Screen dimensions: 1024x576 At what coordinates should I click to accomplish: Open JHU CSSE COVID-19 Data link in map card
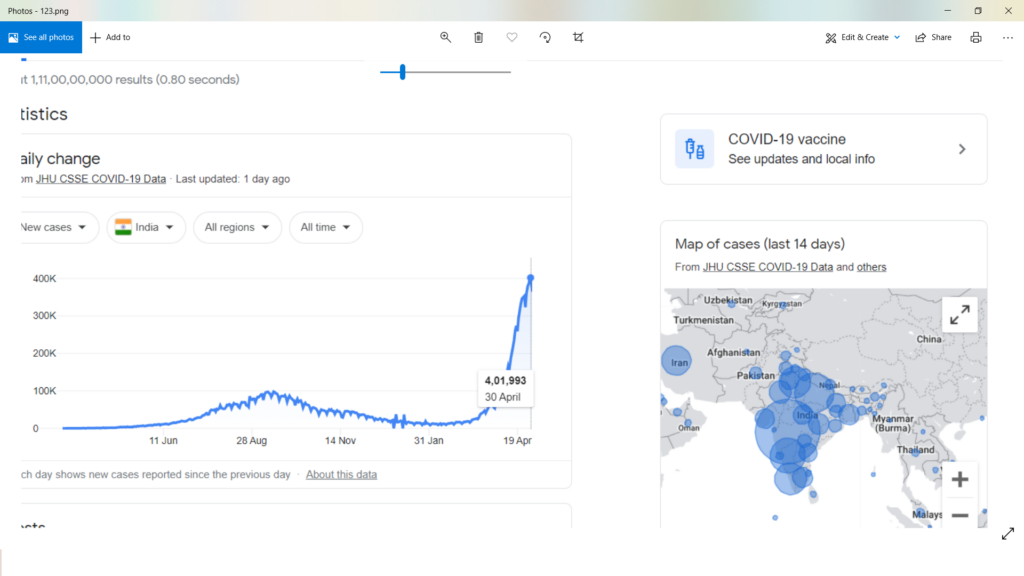pyautogui.click(x=768, y=267)
